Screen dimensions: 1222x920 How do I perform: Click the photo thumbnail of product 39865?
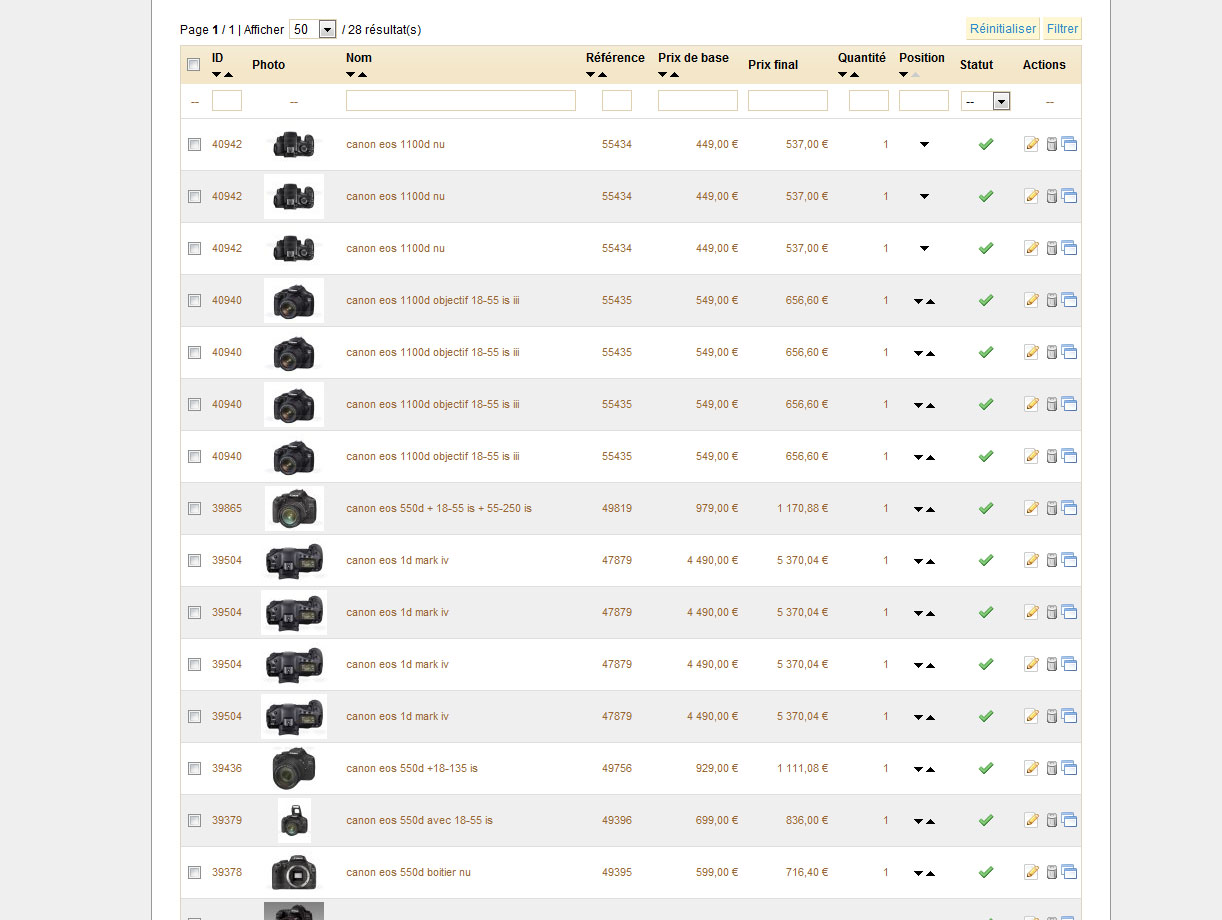(294, 508)
